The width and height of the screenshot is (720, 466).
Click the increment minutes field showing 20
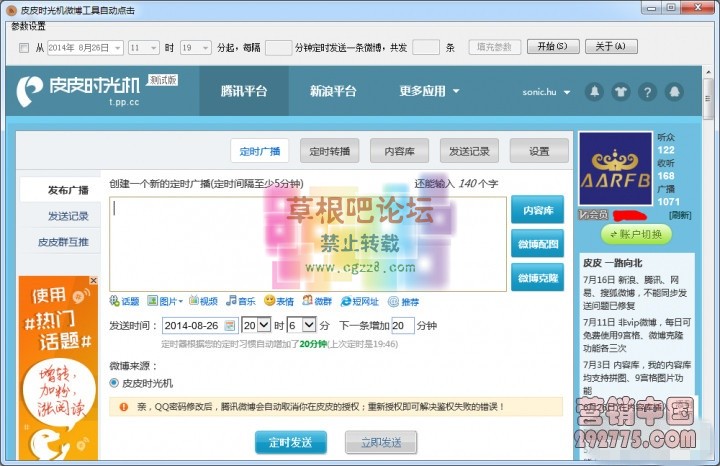pos(403,326)
